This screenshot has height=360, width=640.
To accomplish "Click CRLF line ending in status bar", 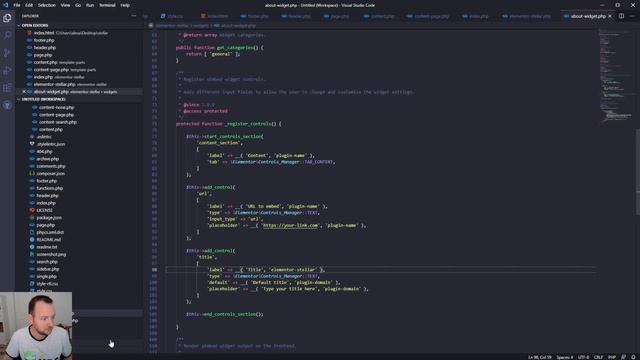I will pyautogui.click(x=598, y=357).
